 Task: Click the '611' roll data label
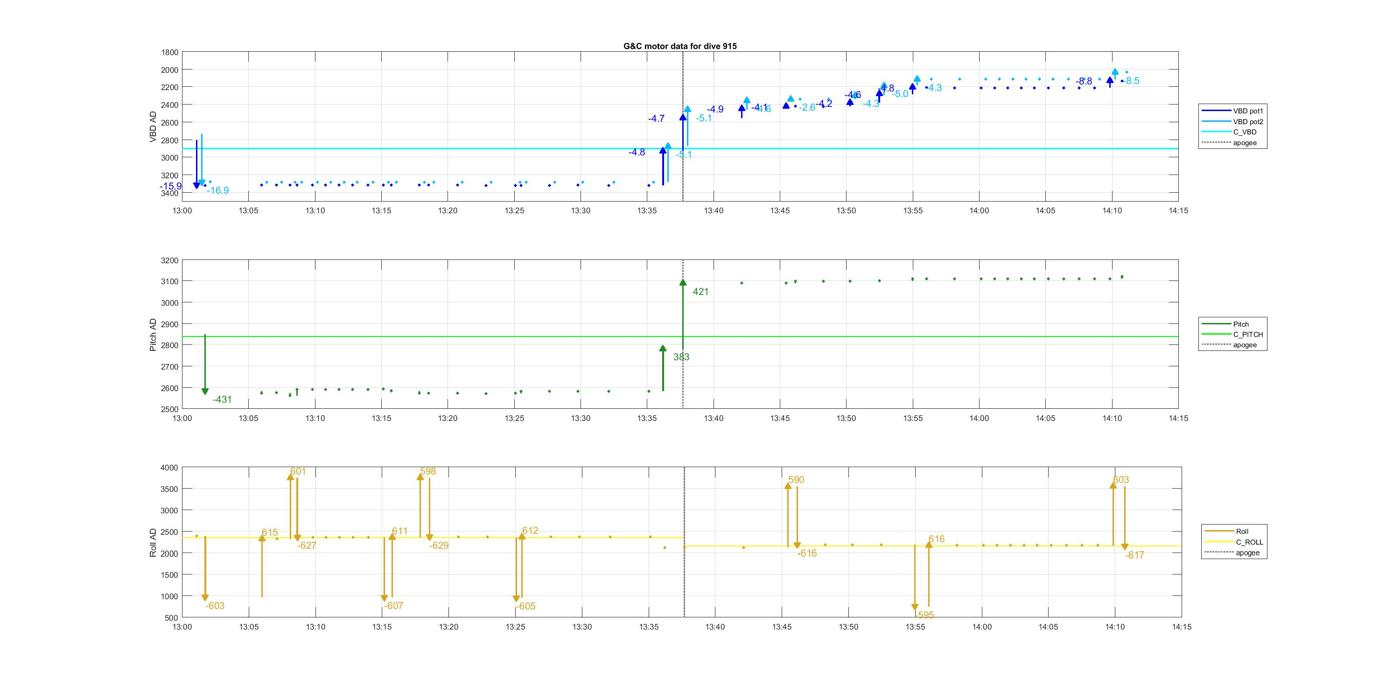click(x=400, y=531)
